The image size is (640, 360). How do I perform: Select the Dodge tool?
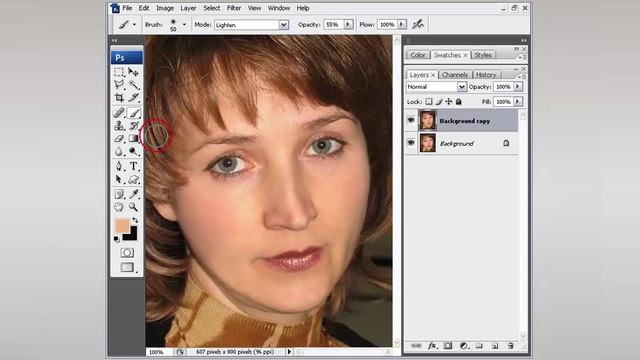(x=133, y=151)
